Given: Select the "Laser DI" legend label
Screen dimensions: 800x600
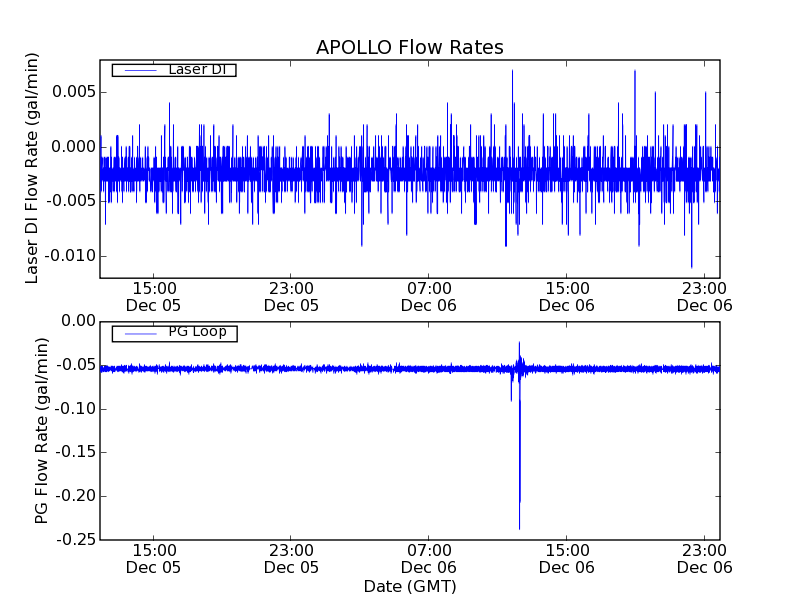Looking at the screenshot, I should click(x=197, y=69).
